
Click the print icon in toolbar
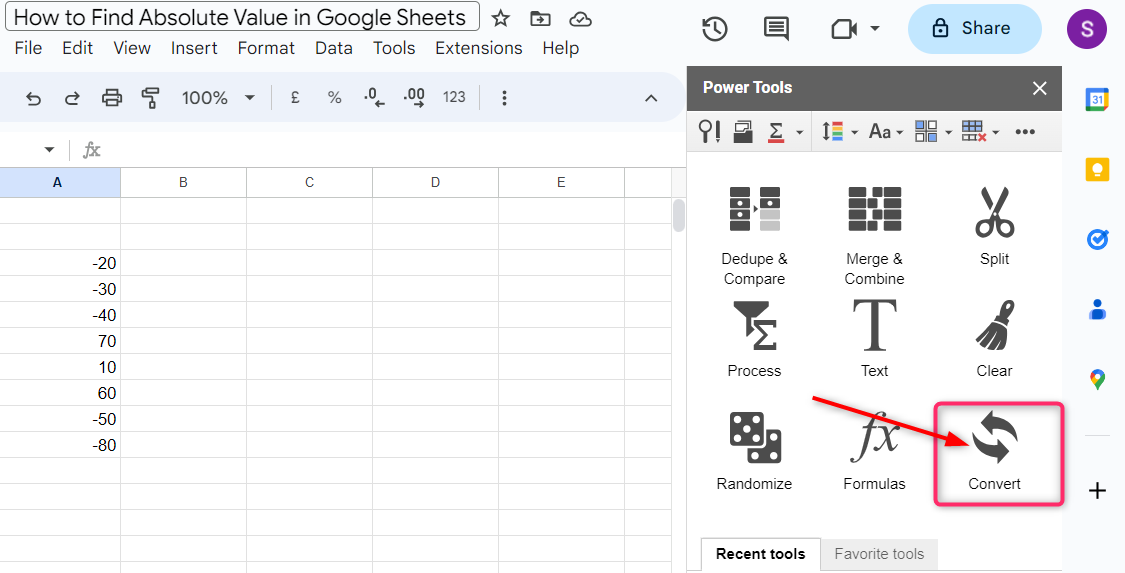coord(112,98)
